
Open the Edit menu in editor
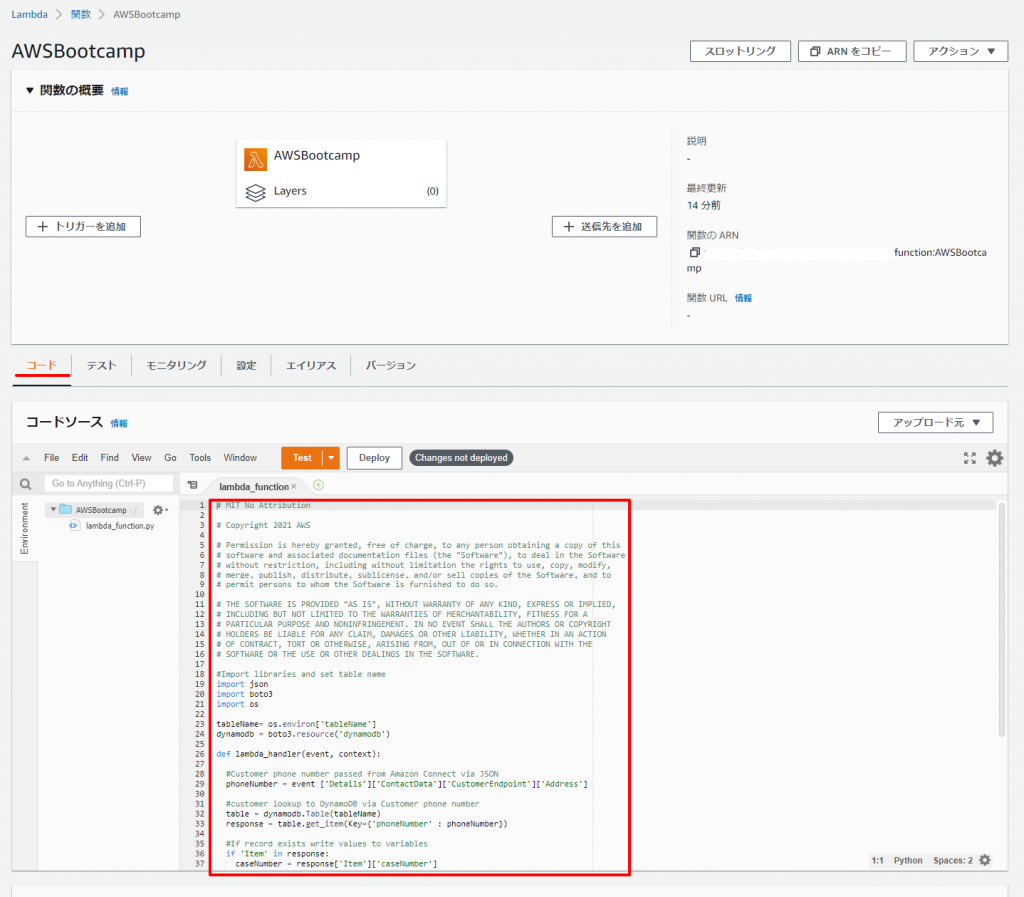pyautogui.click(x=80, y=458)
